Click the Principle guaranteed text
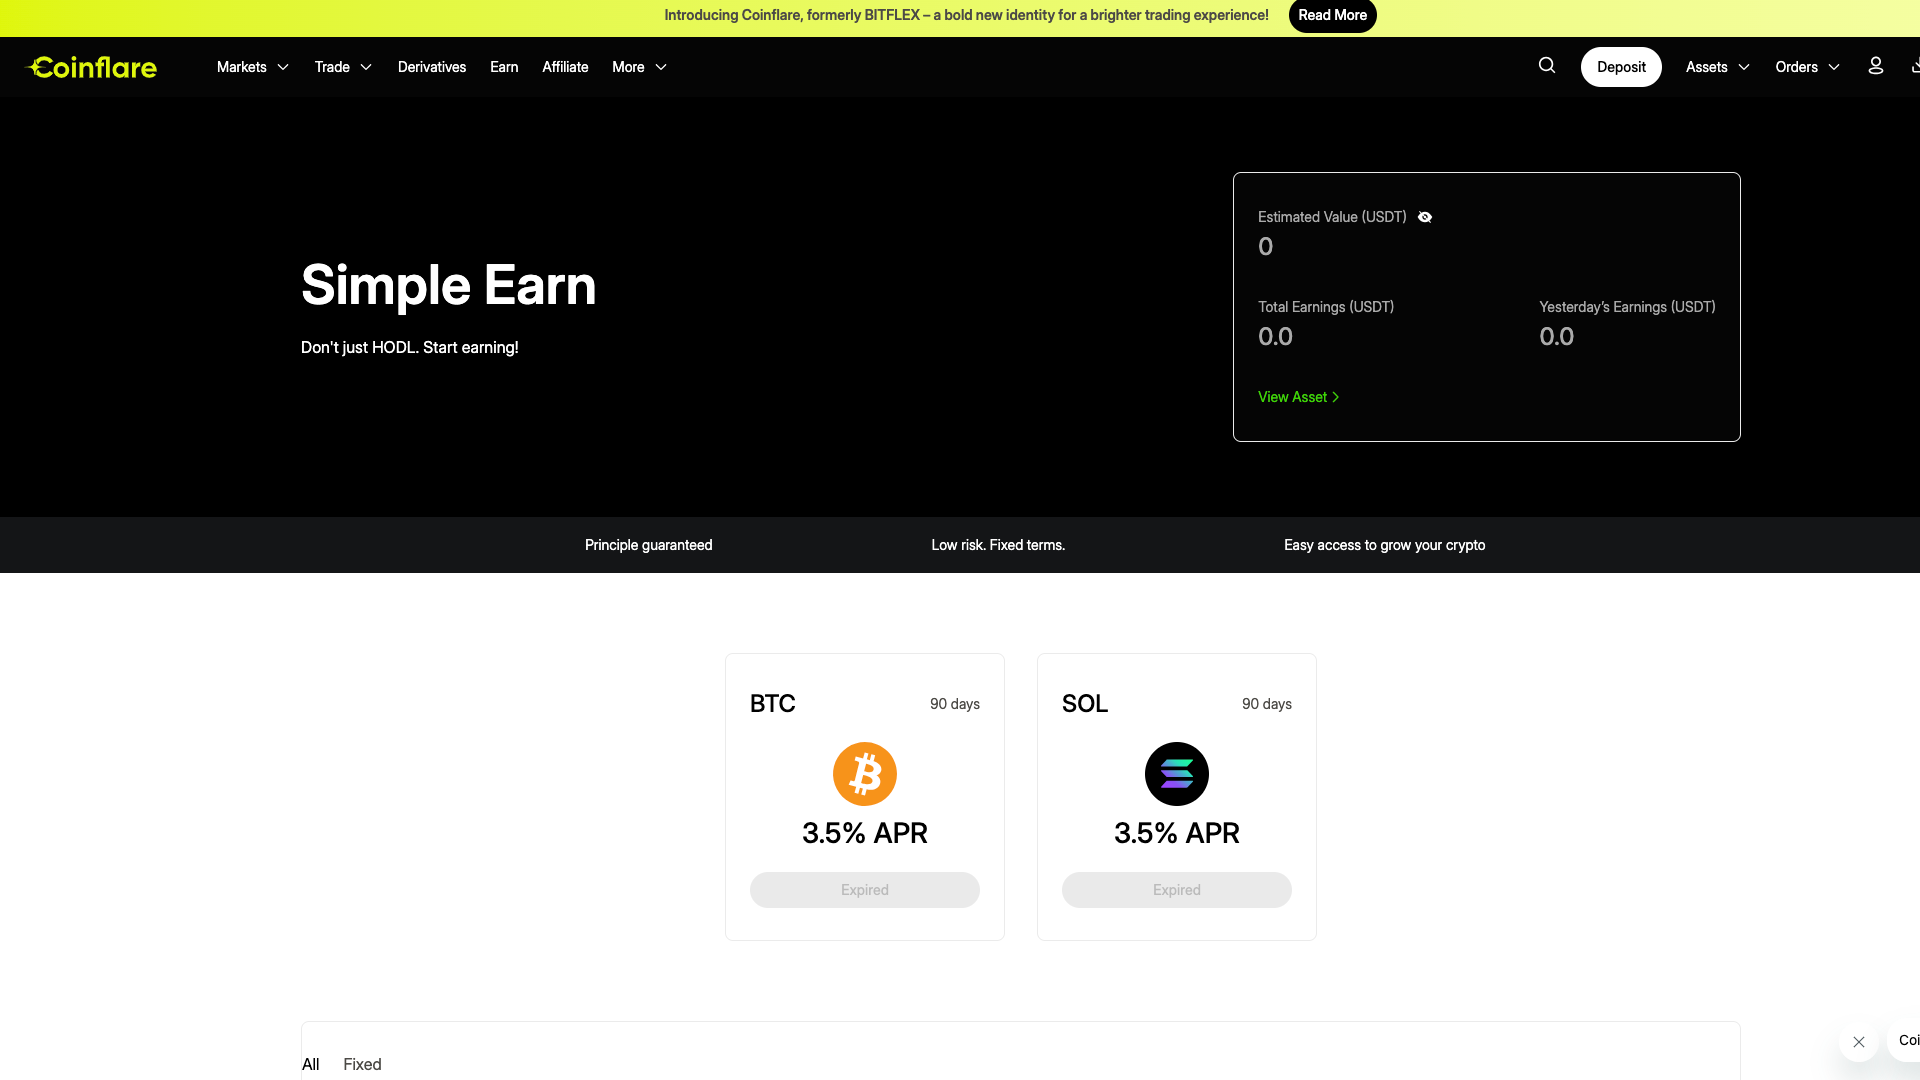1920x1080 pixels. (x=649, y=545)
